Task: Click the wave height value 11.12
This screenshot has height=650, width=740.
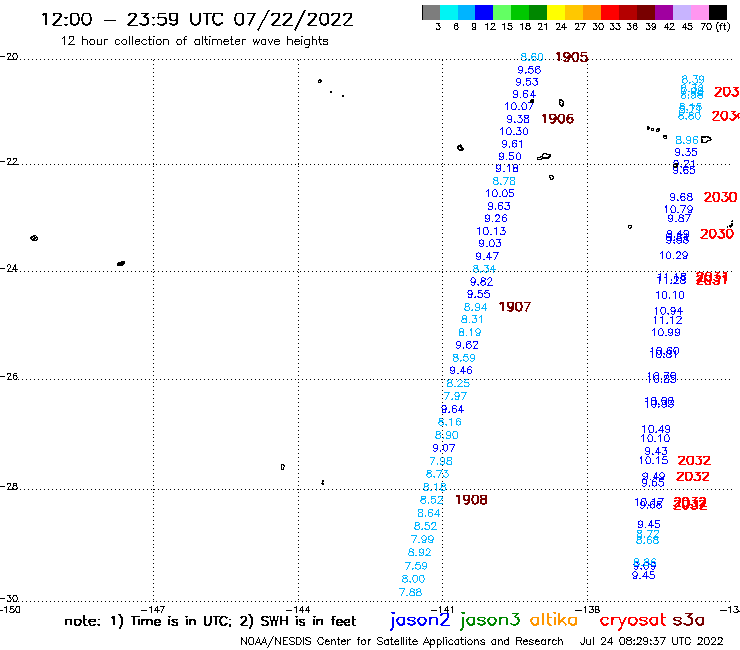Action: tap(667, 321)
